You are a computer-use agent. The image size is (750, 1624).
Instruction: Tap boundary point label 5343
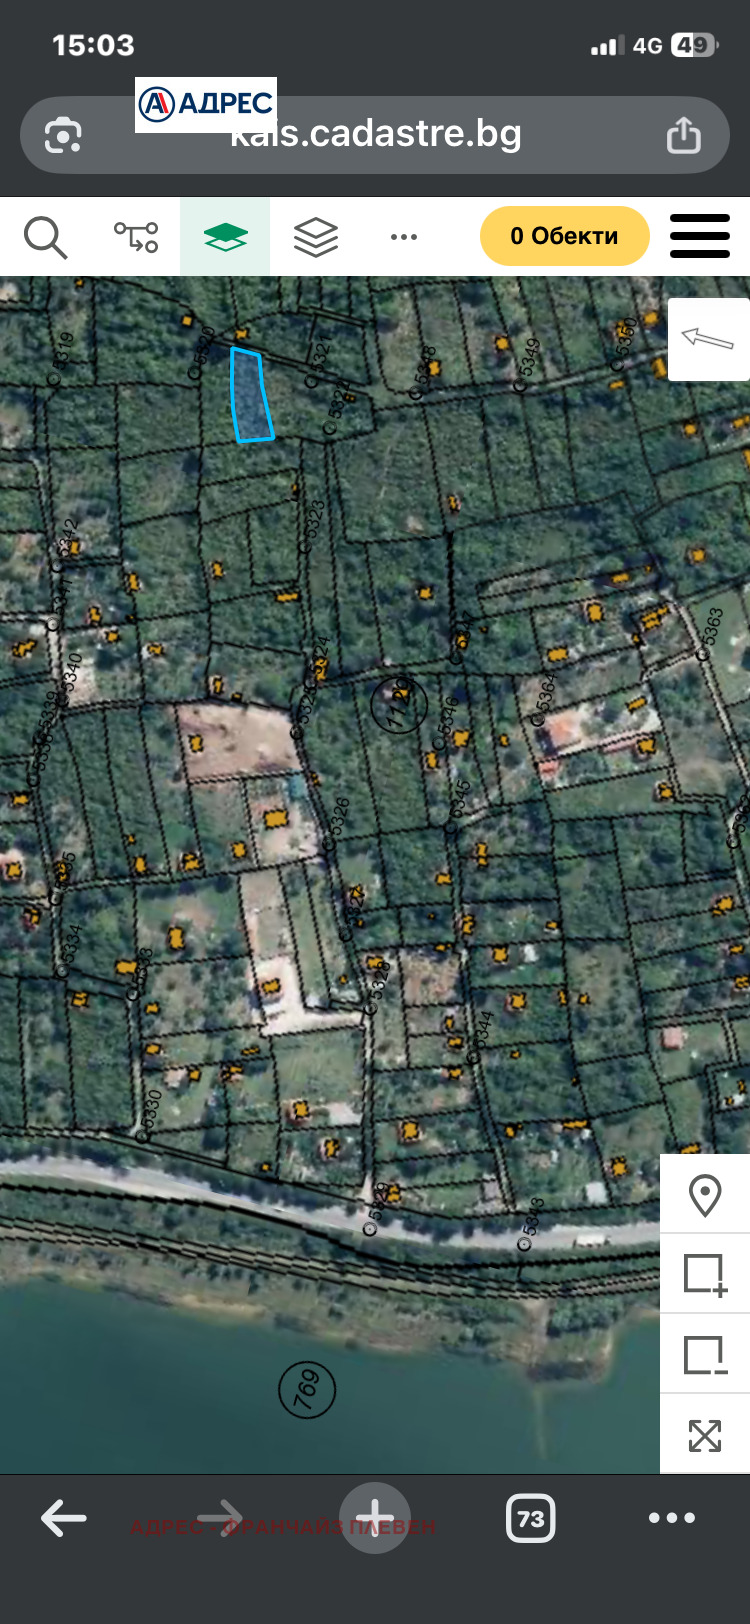pyautogui.click(x=533, y=1217)
